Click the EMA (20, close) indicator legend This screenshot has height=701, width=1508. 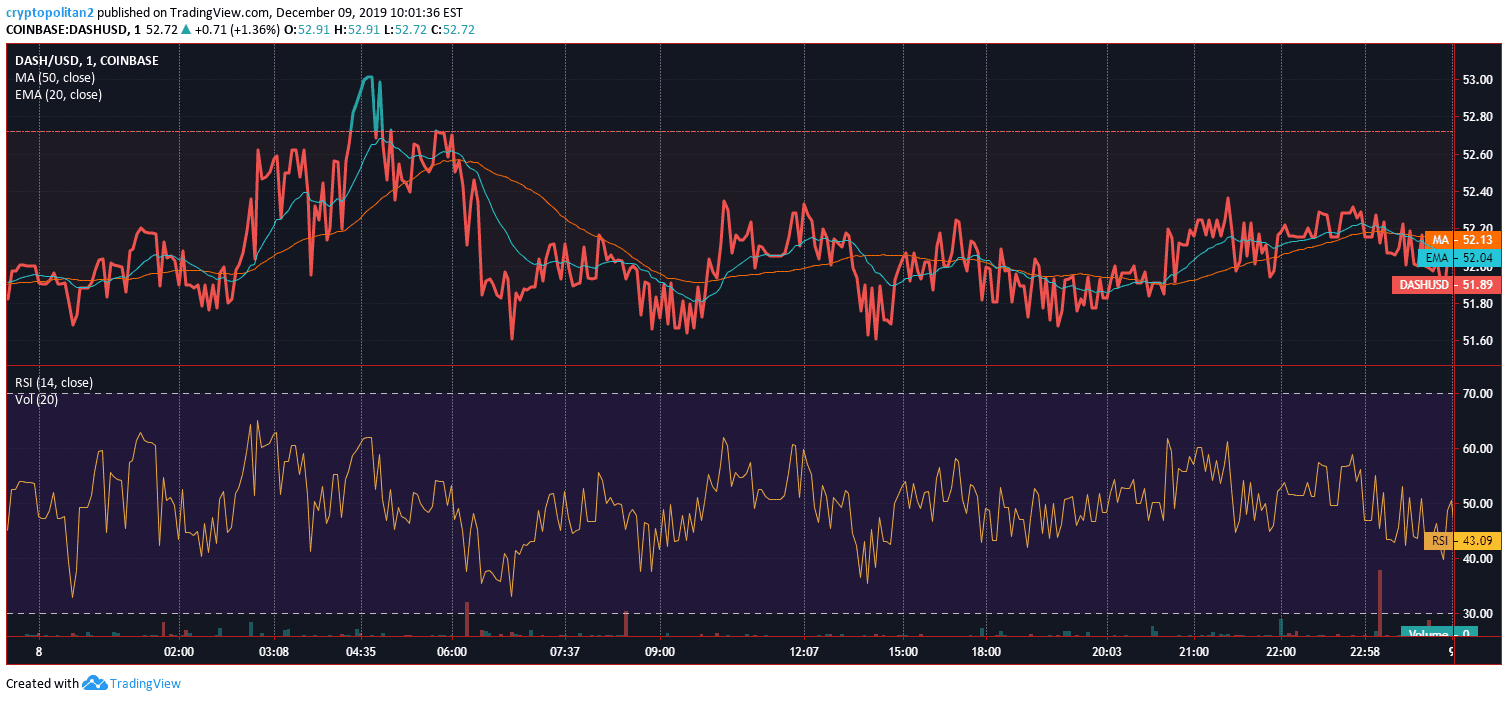point(59,95)
